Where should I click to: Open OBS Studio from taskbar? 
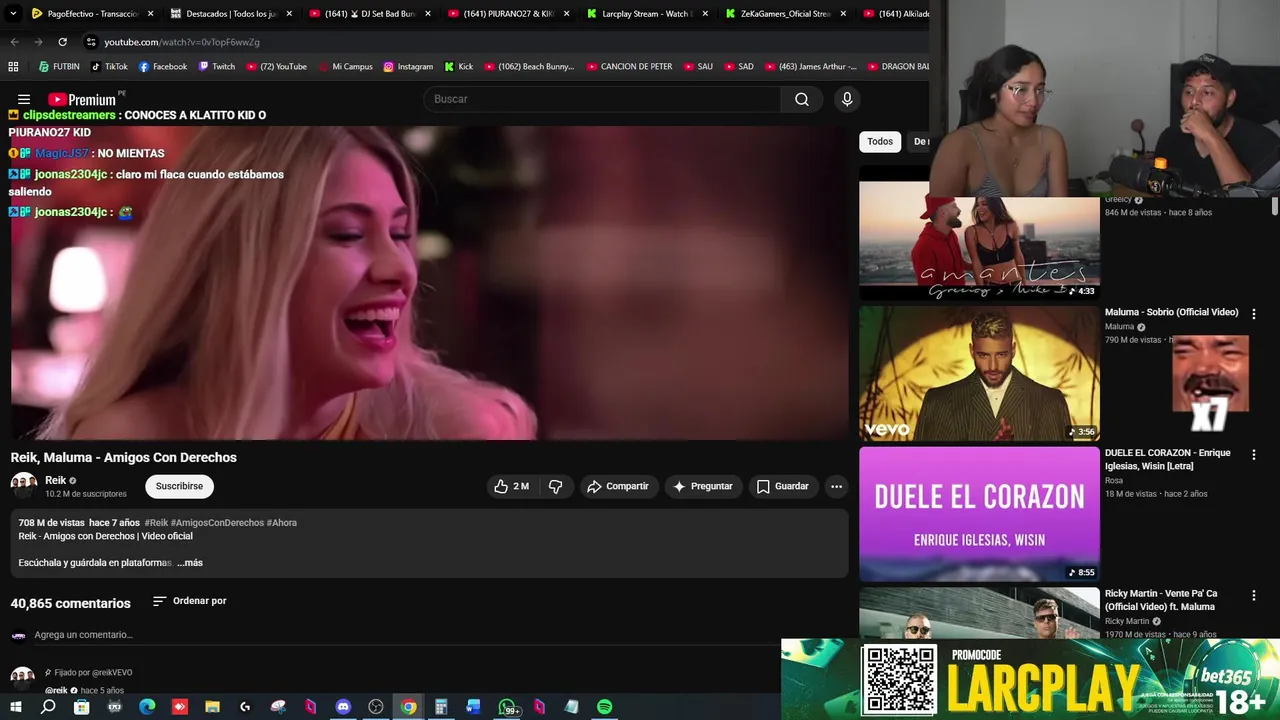click(376, 707)
